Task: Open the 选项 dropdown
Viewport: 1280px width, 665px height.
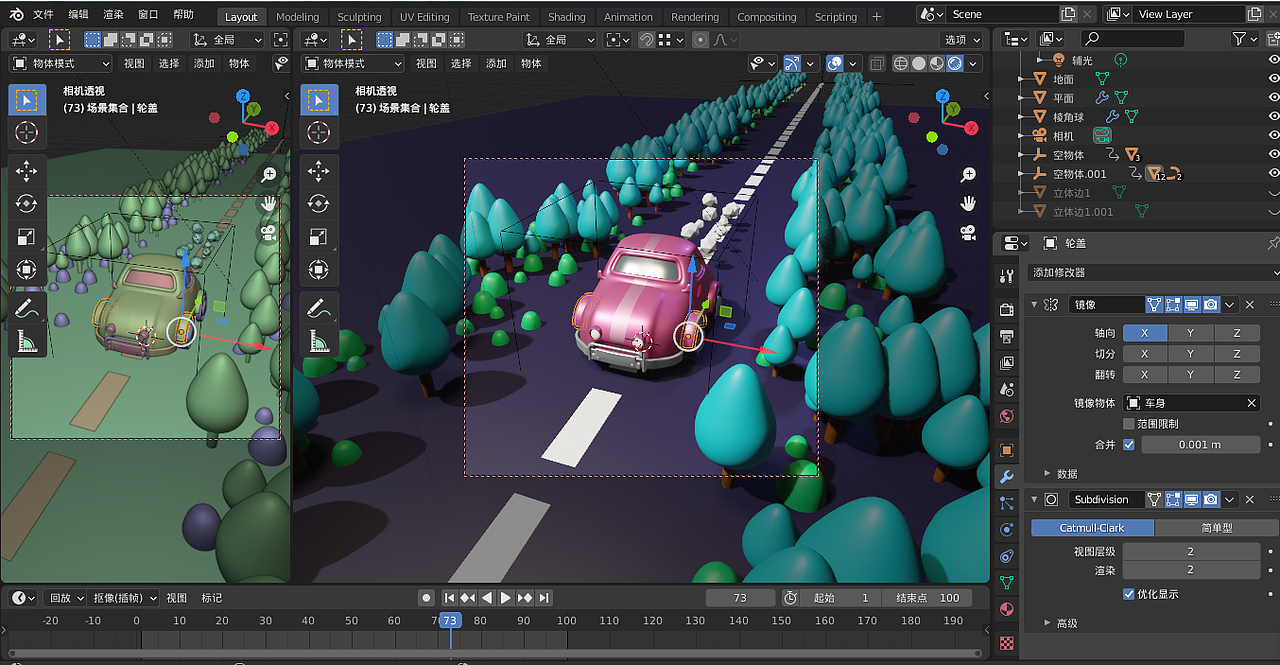Action: [961, 40]
